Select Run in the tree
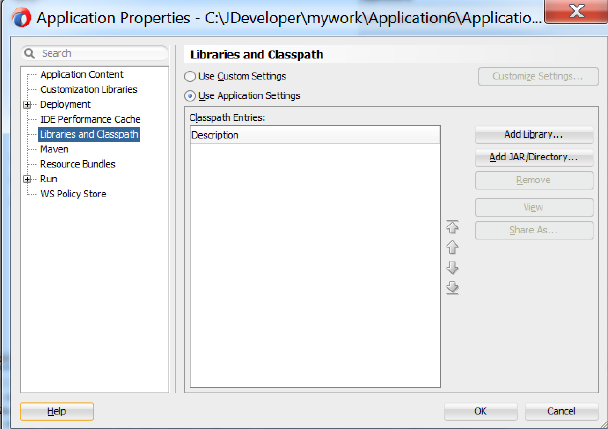The image size is (608, 429). [49, 179]
